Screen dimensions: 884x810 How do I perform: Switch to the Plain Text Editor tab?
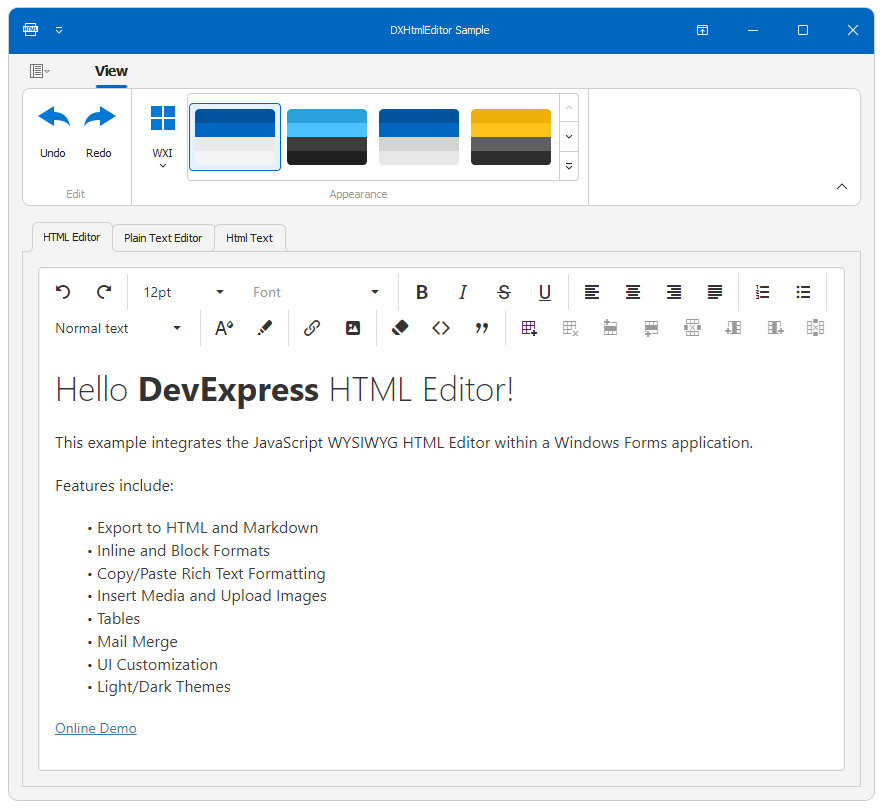click(163, 238)
